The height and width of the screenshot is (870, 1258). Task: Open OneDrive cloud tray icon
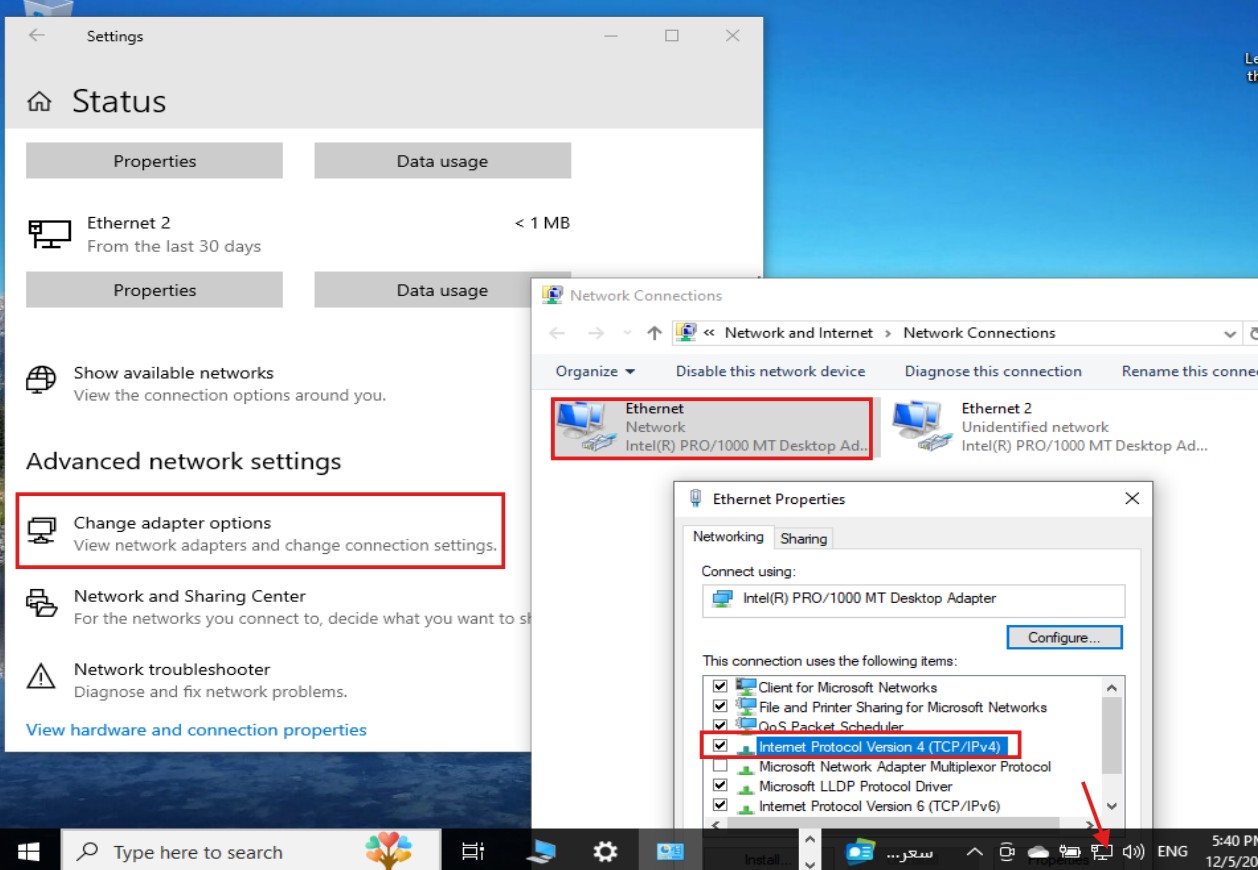(x=1039, y=852)
